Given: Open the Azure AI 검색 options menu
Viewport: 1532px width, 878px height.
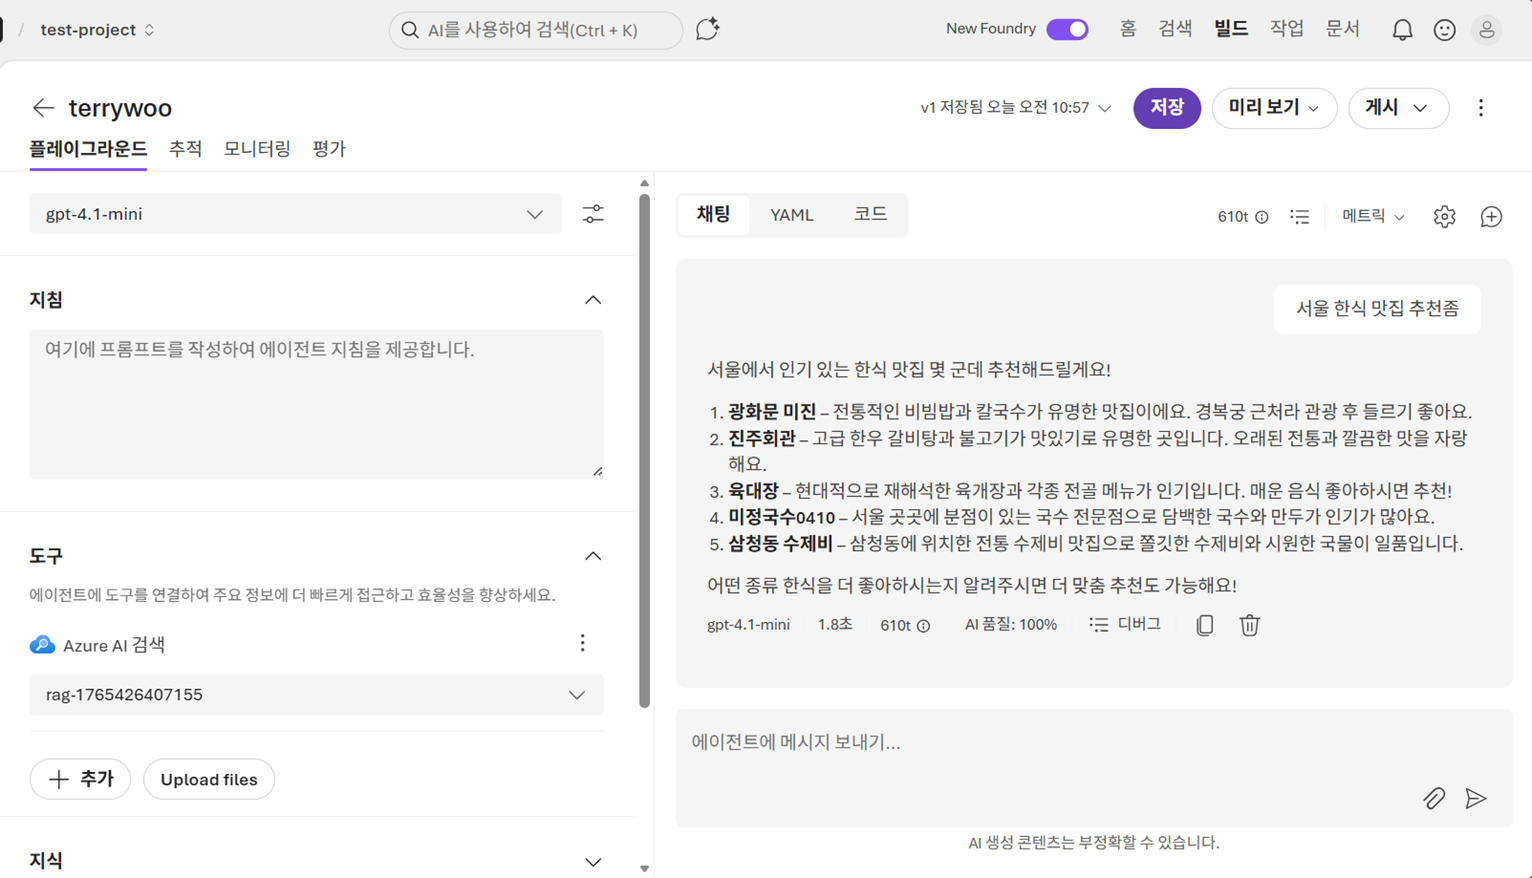Looking at the screenshot, I should [583, 643].
